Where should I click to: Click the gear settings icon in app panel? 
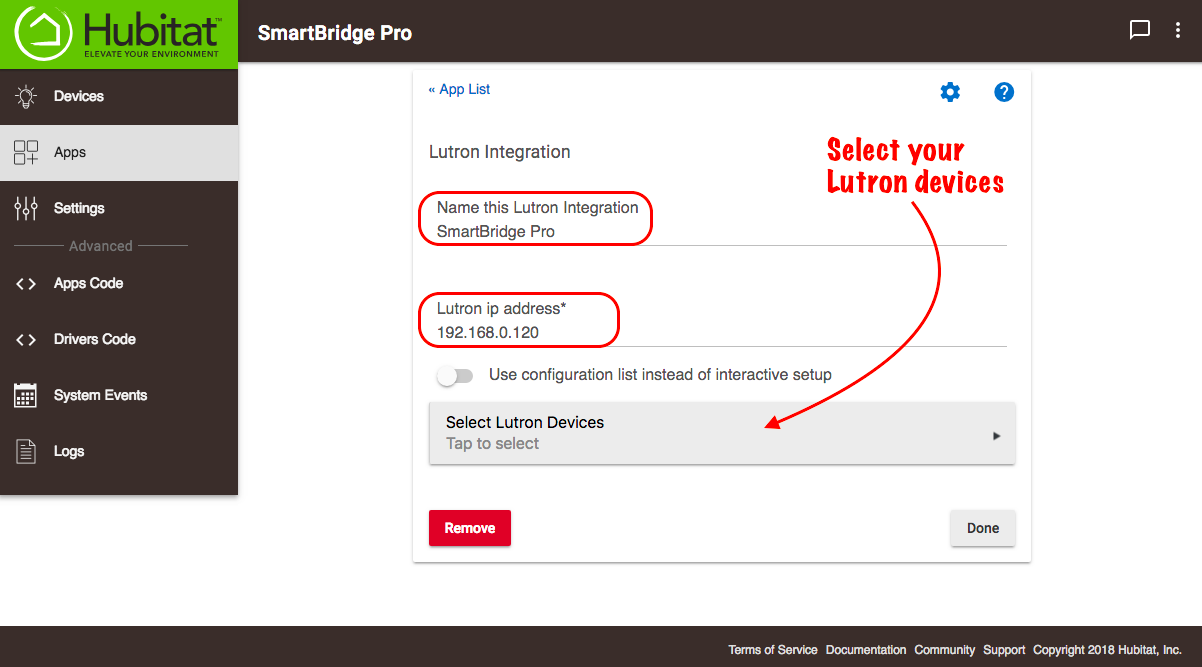pos(950,92)
